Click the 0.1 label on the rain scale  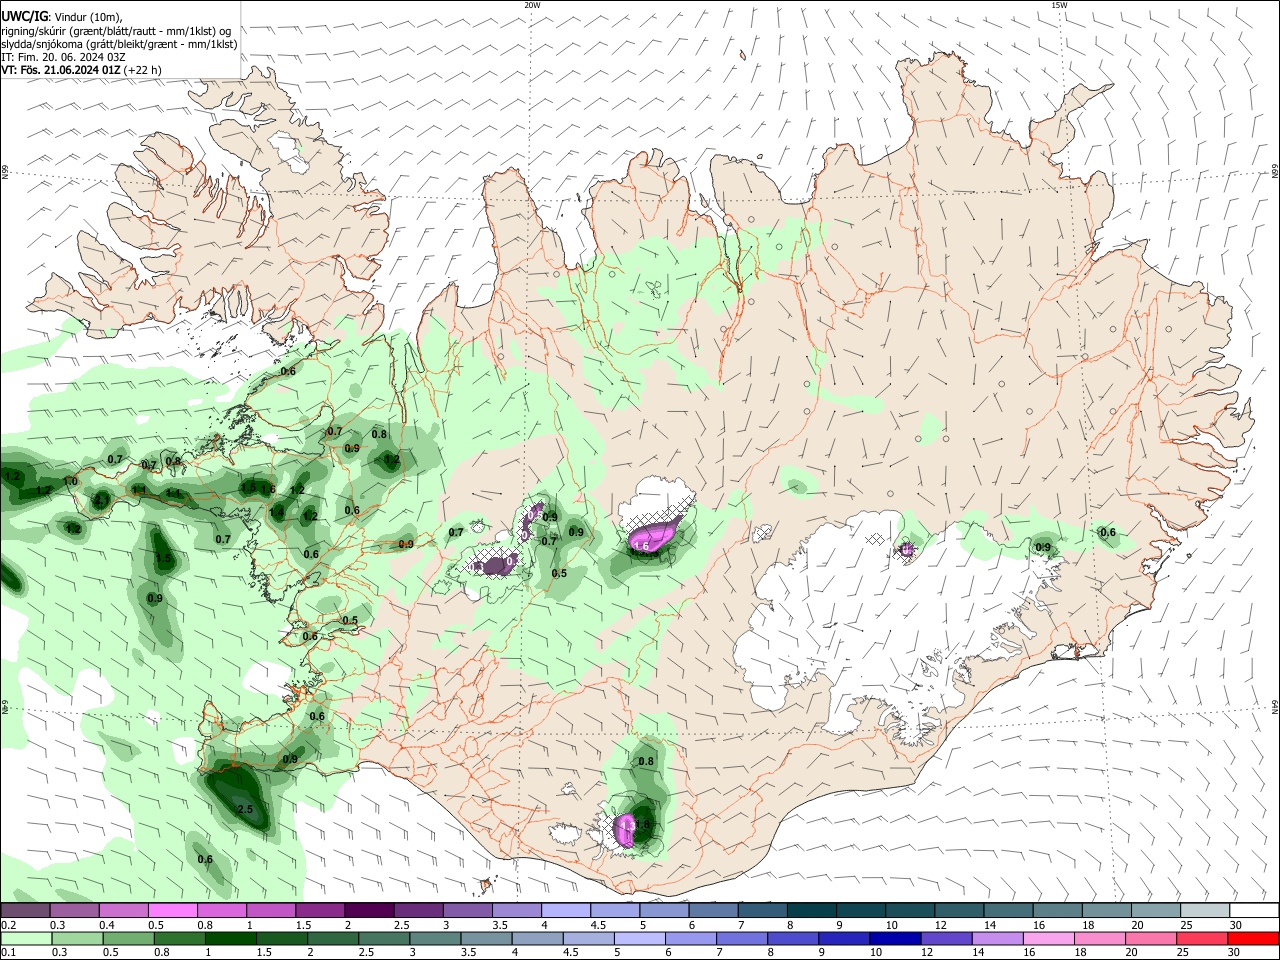tap(9, 953)
